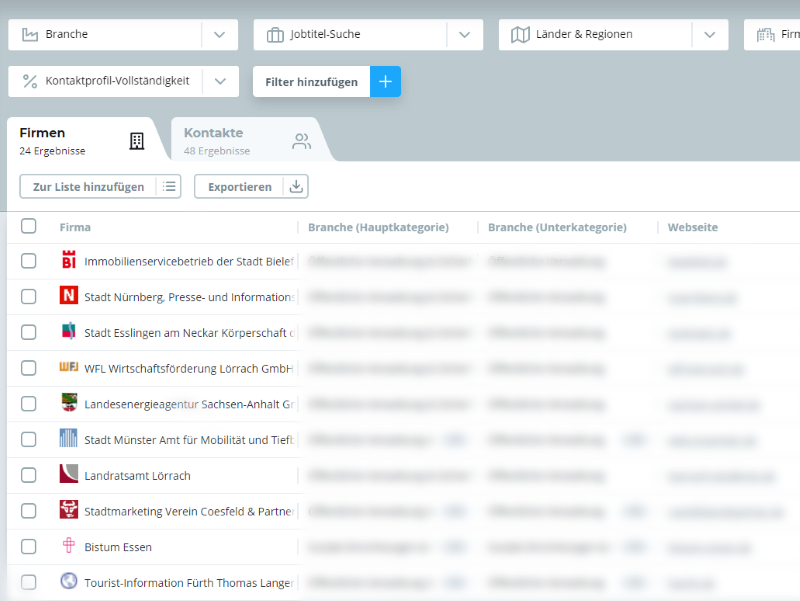The image size is (800, 601).
Task: Click the list icon next to Zur Liste hinzufügen
Action: tap(169, 187)
